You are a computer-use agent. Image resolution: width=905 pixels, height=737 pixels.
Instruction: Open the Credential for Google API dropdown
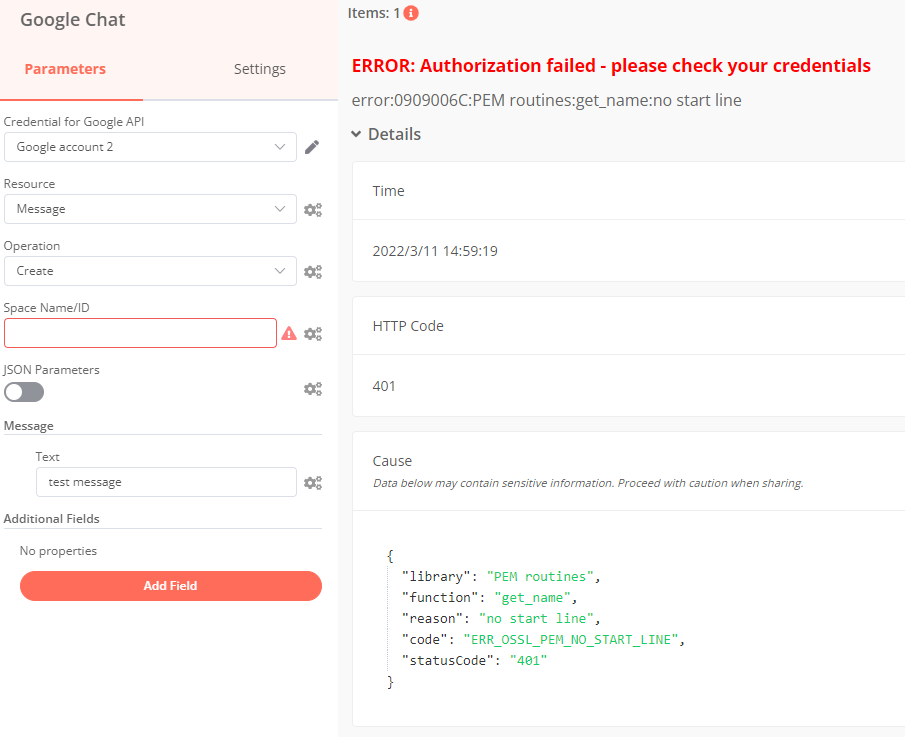pyautogui.click(x=150, y=147)
